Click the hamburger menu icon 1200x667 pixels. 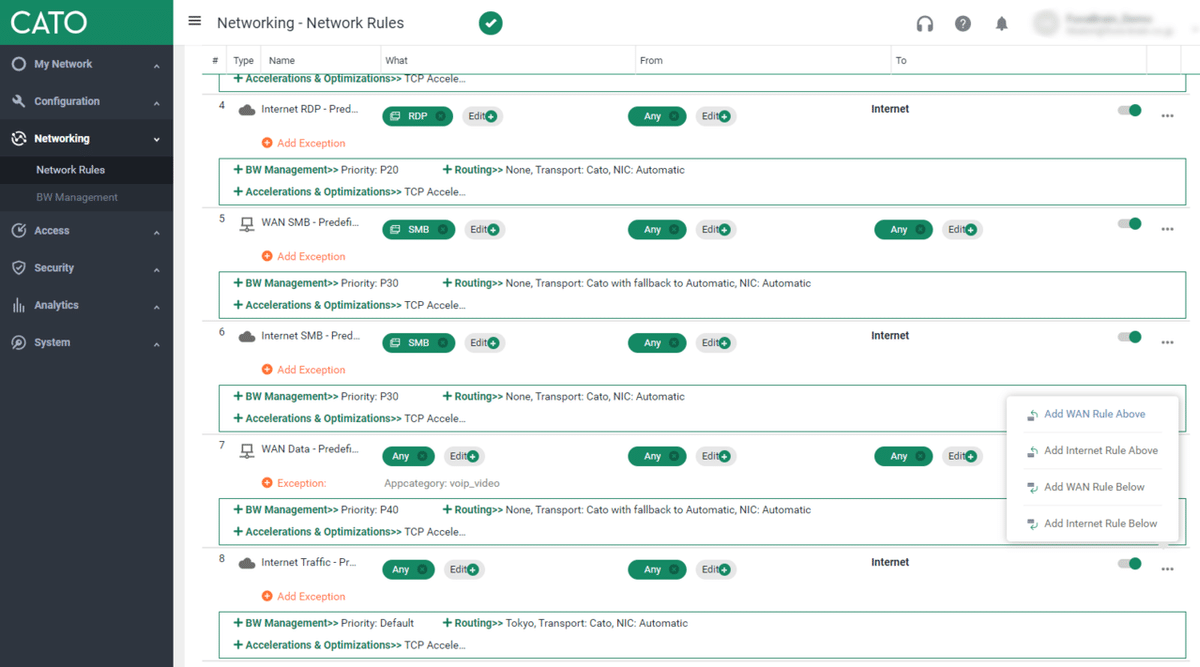[195, 21]
